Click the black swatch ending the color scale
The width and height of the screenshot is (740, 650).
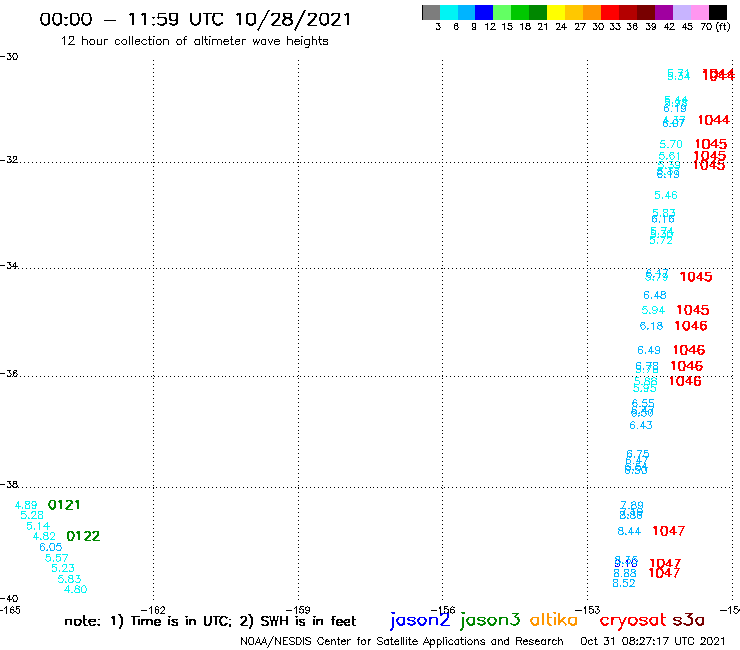[x=717, y=12]
